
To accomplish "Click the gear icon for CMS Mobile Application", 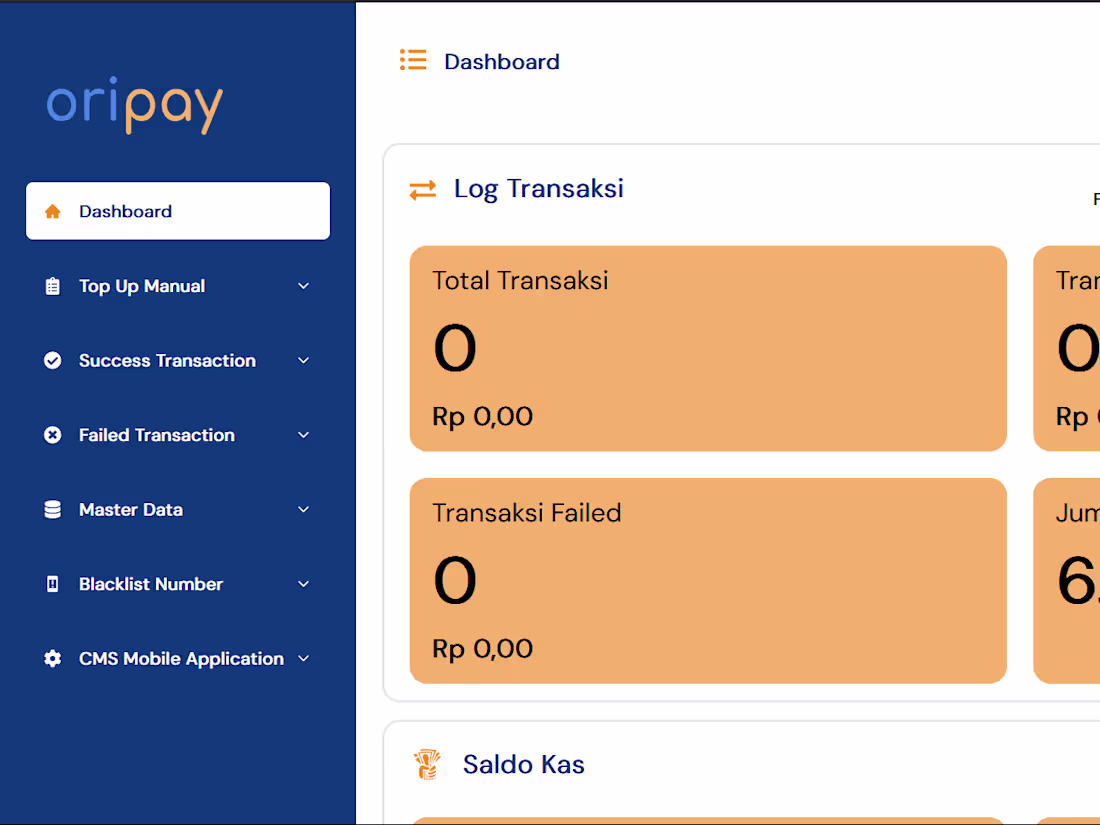I will (52, 658).
